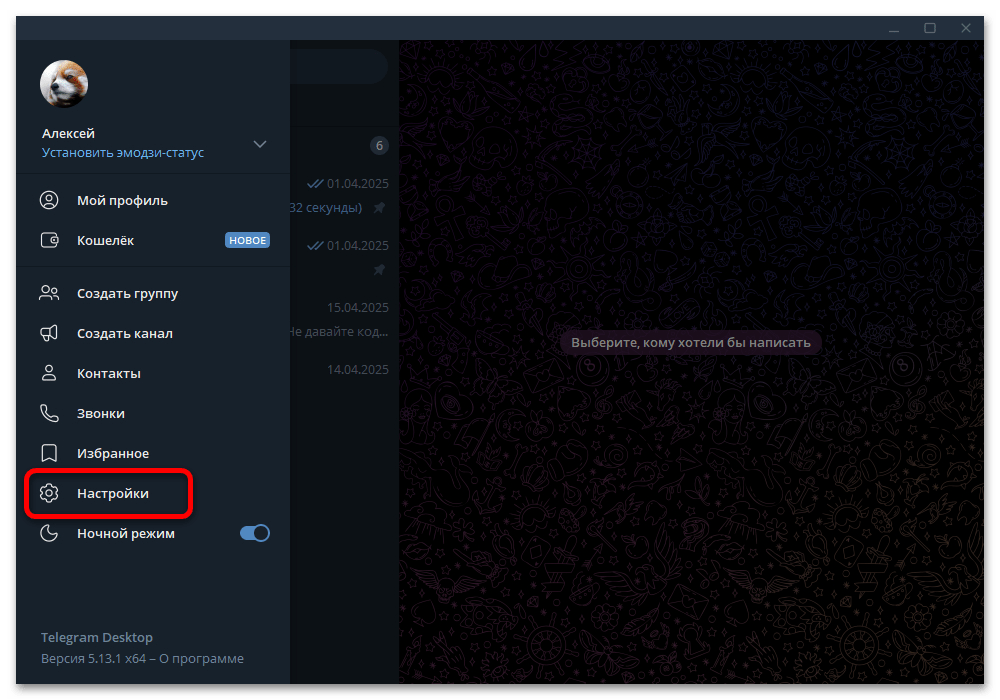The width and height of the screenshot is (1000, 700).
Task: Open the chat dated 15.04.2025
Action: [x=345, y=319]
